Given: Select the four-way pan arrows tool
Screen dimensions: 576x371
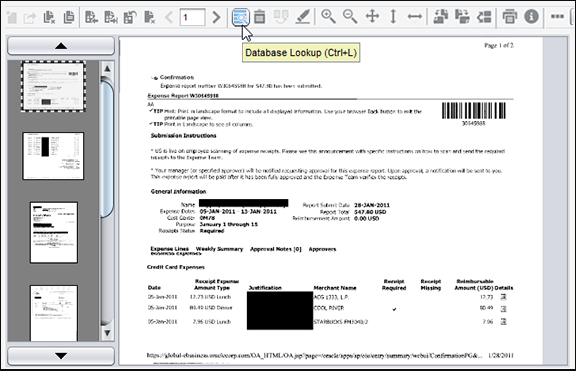Looking at the screenshot, I should 372,17.
